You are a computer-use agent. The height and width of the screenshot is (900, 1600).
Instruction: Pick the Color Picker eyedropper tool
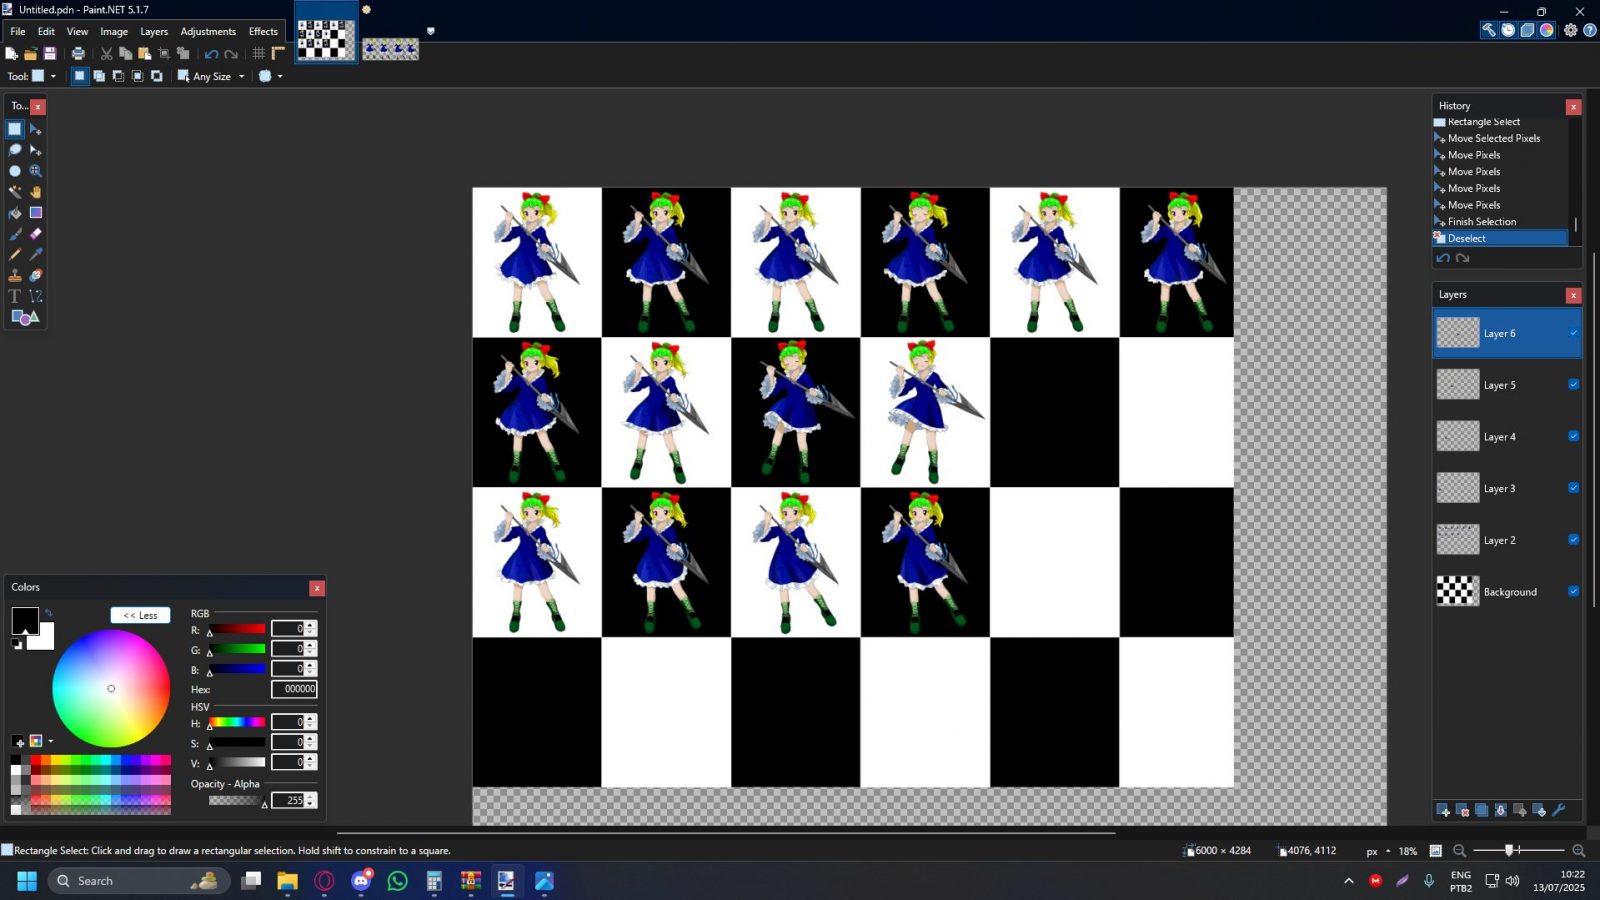tap(36, 255)
